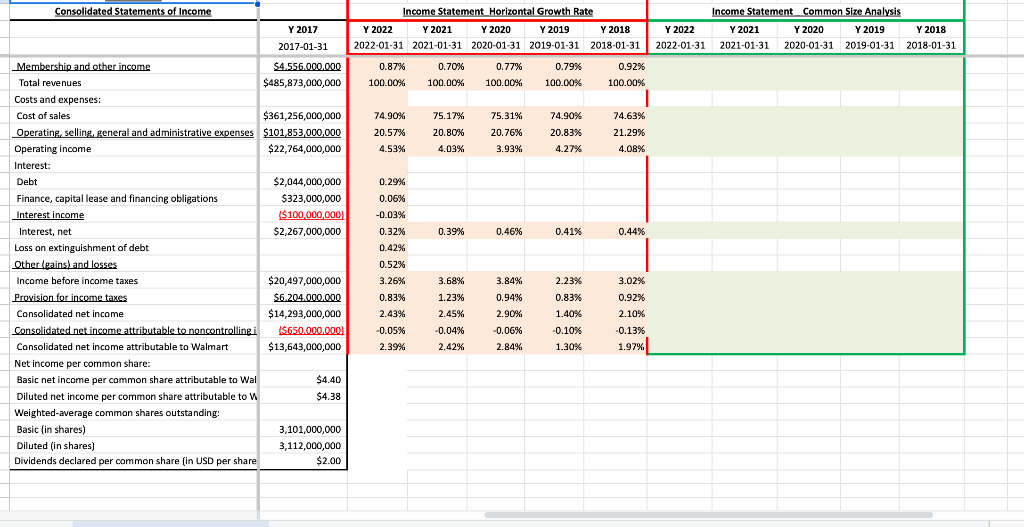Click the $2.00 dividends per share cell
Viewport: 1024px width, 527px height.
(x=304, y=462)
